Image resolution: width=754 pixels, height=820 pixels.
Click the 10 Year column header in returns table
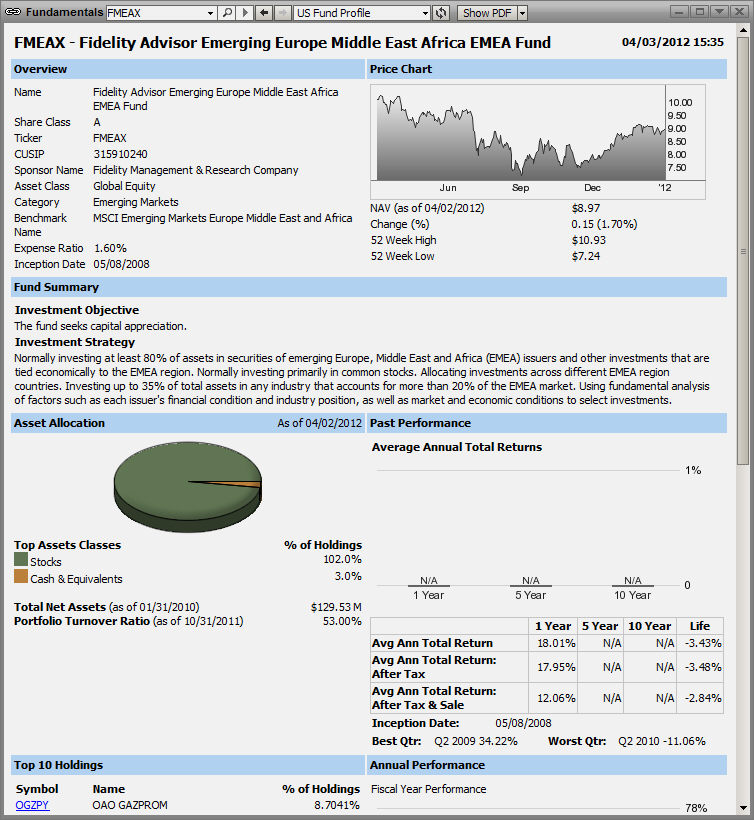pos(649,626)
